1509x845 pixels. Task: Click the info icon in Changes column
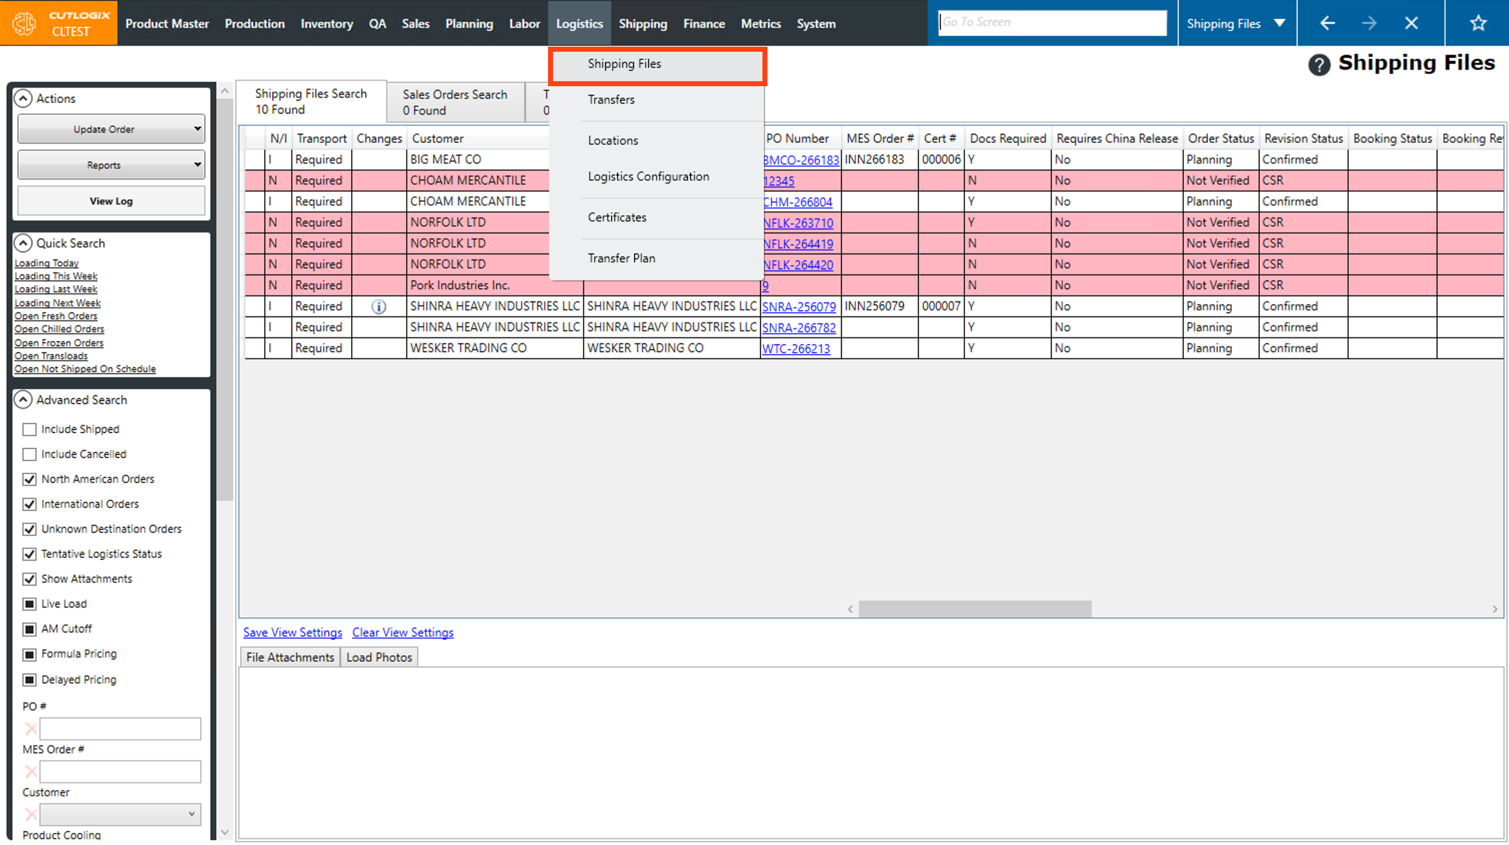coord(379,307)
